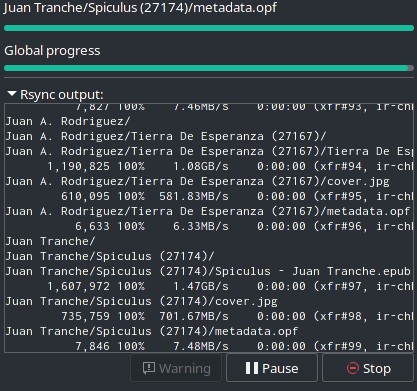This screenshot has width=417, height=391.
Task: Select the Tierra De Esperanza cover.jpg line
Action: pos(197,181)
